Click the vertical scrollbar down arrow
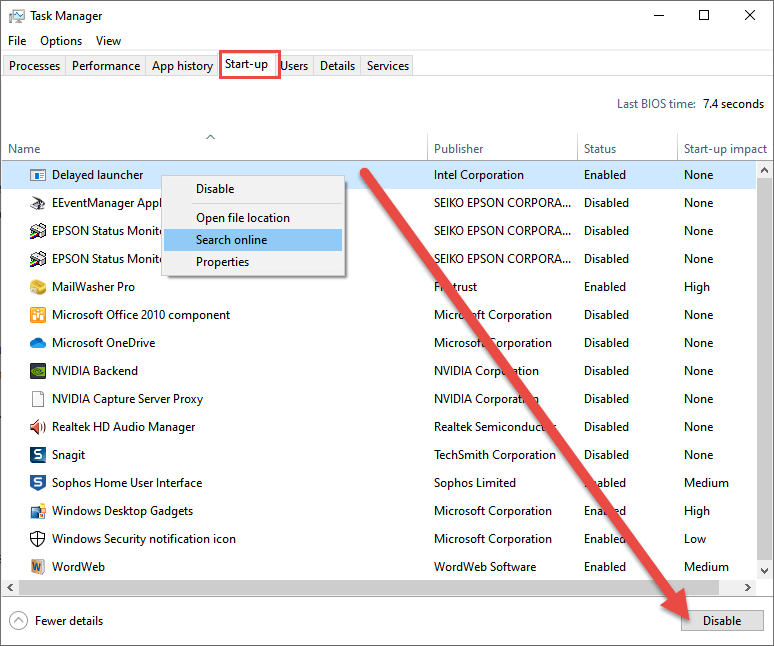774x646 pixels. click(x=764, y=571)
